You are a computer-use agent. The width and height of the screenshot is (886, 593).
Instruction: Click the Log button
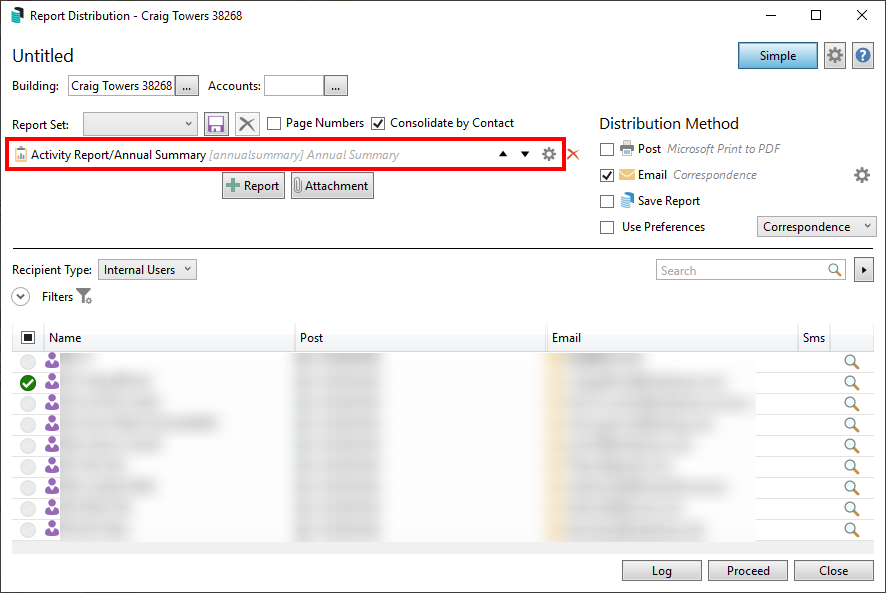pyautogui.click(x=662, y=570)
